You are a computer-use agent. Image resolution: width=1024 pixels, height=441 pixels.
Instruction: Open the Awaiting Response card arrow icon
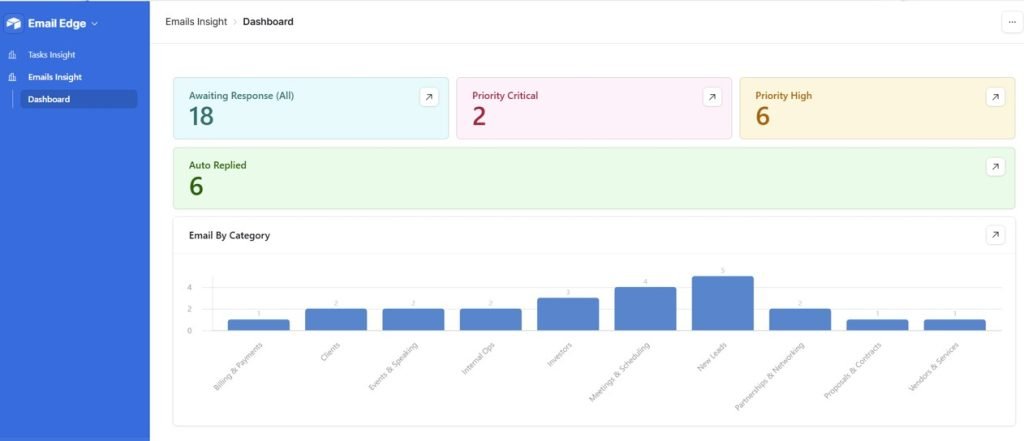(x=428, y=97)
